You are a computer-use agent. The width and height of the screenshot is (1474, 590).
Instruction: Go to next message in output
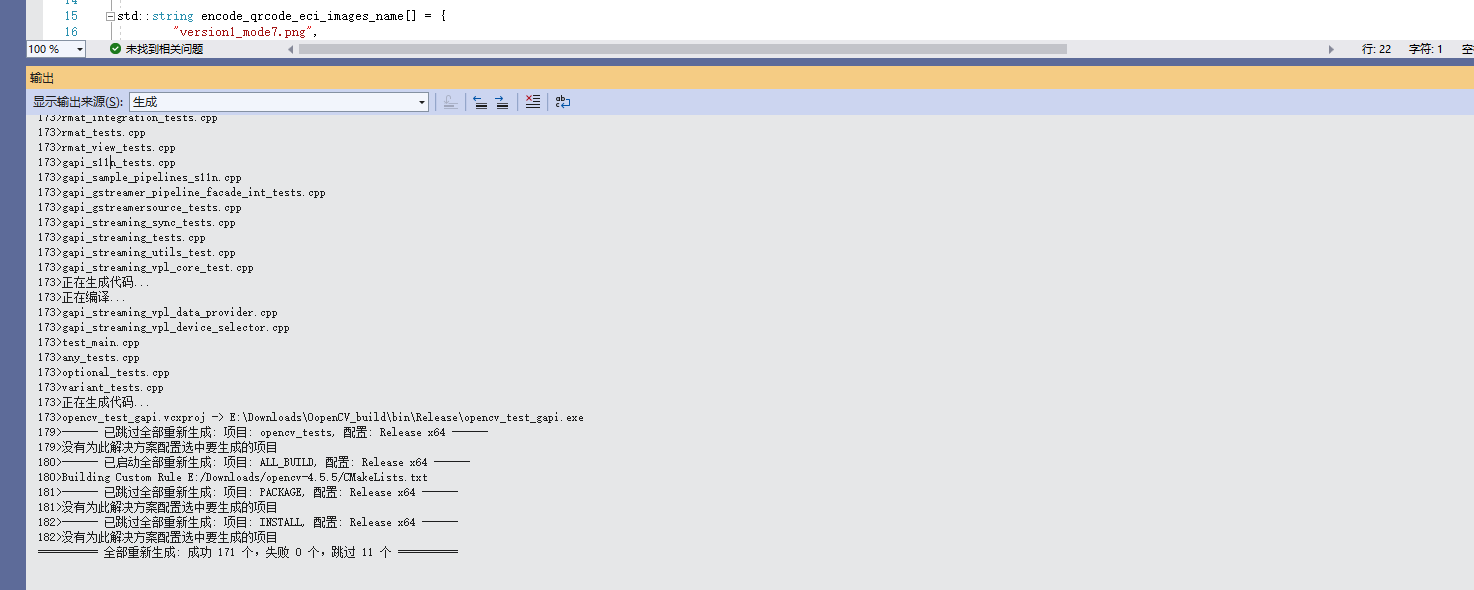tap(502, 102)
